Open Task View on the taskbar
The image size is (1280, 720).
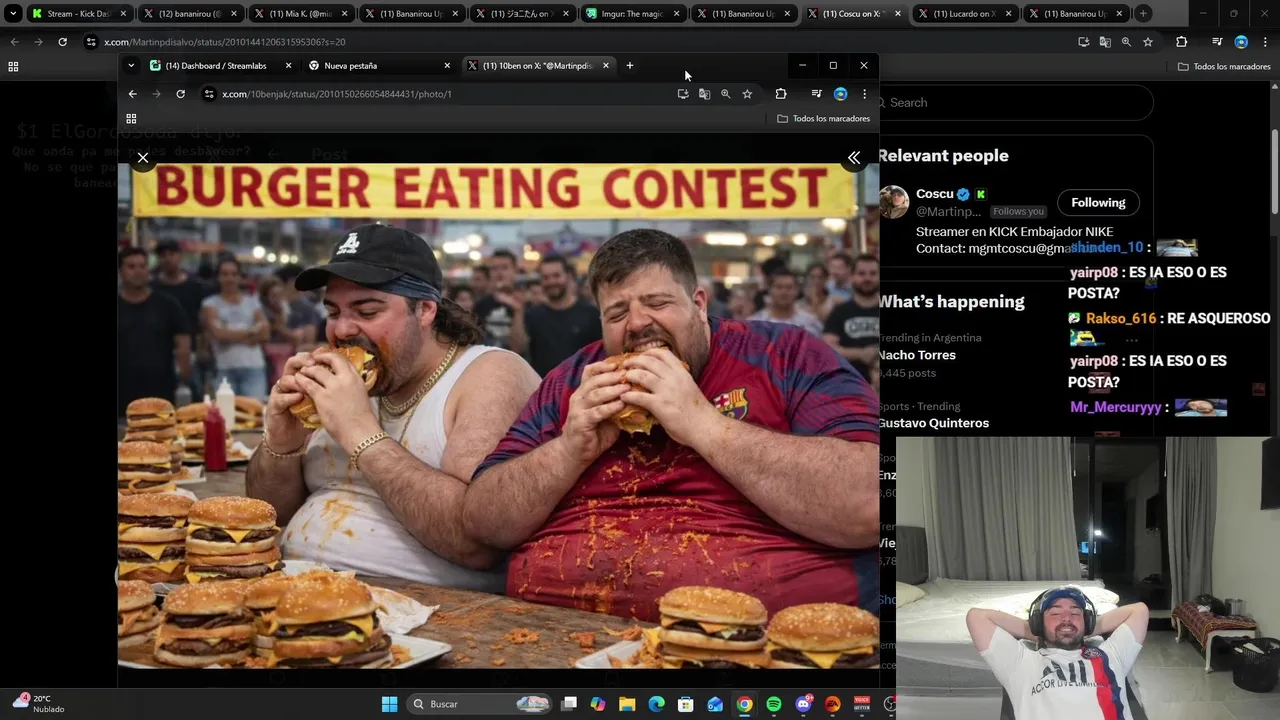(x=569, y=704)
